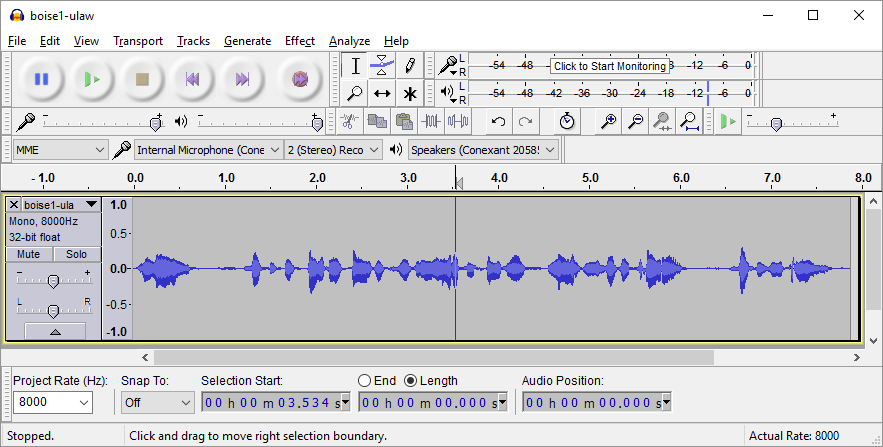Click the Silence audio icon
883x447 pixels.
(x=458, y=121)
